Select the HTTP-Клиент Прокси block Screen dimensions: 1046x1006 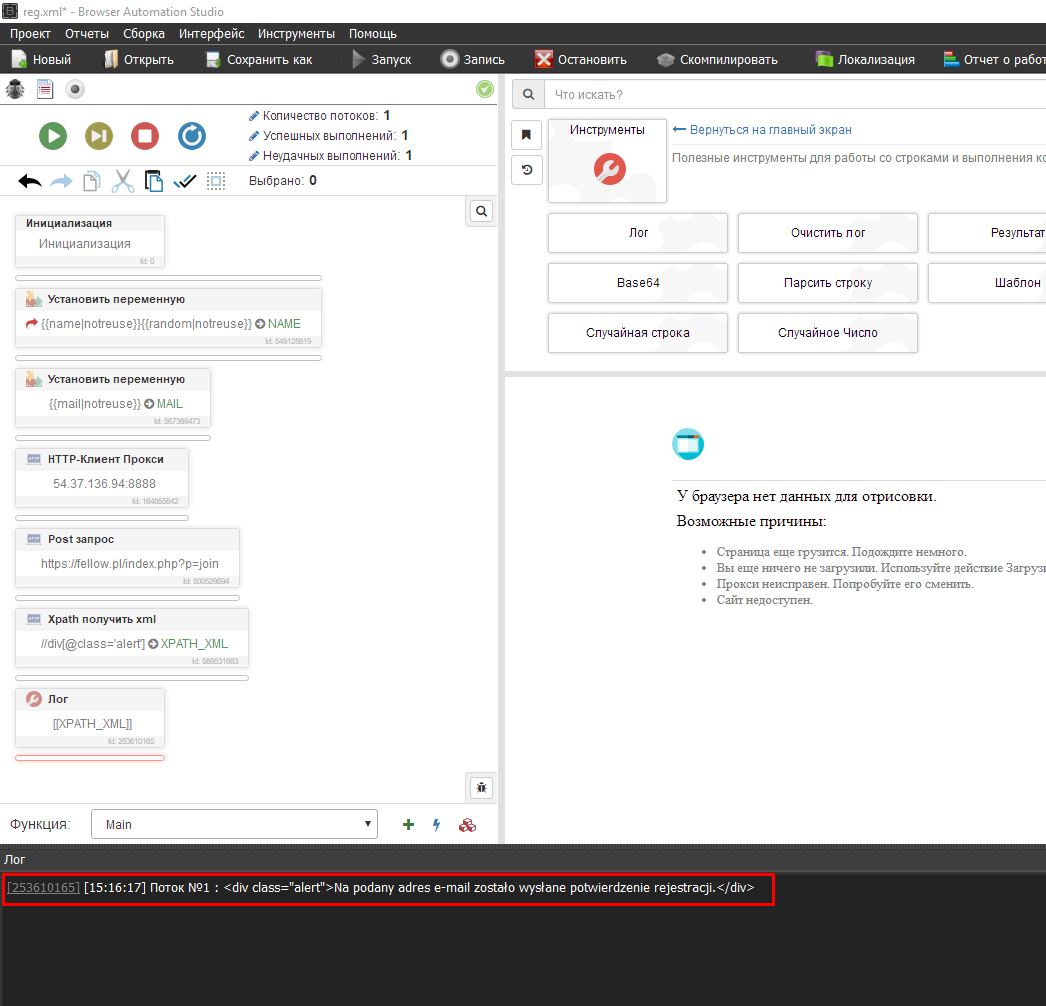[x=102, y=478]
